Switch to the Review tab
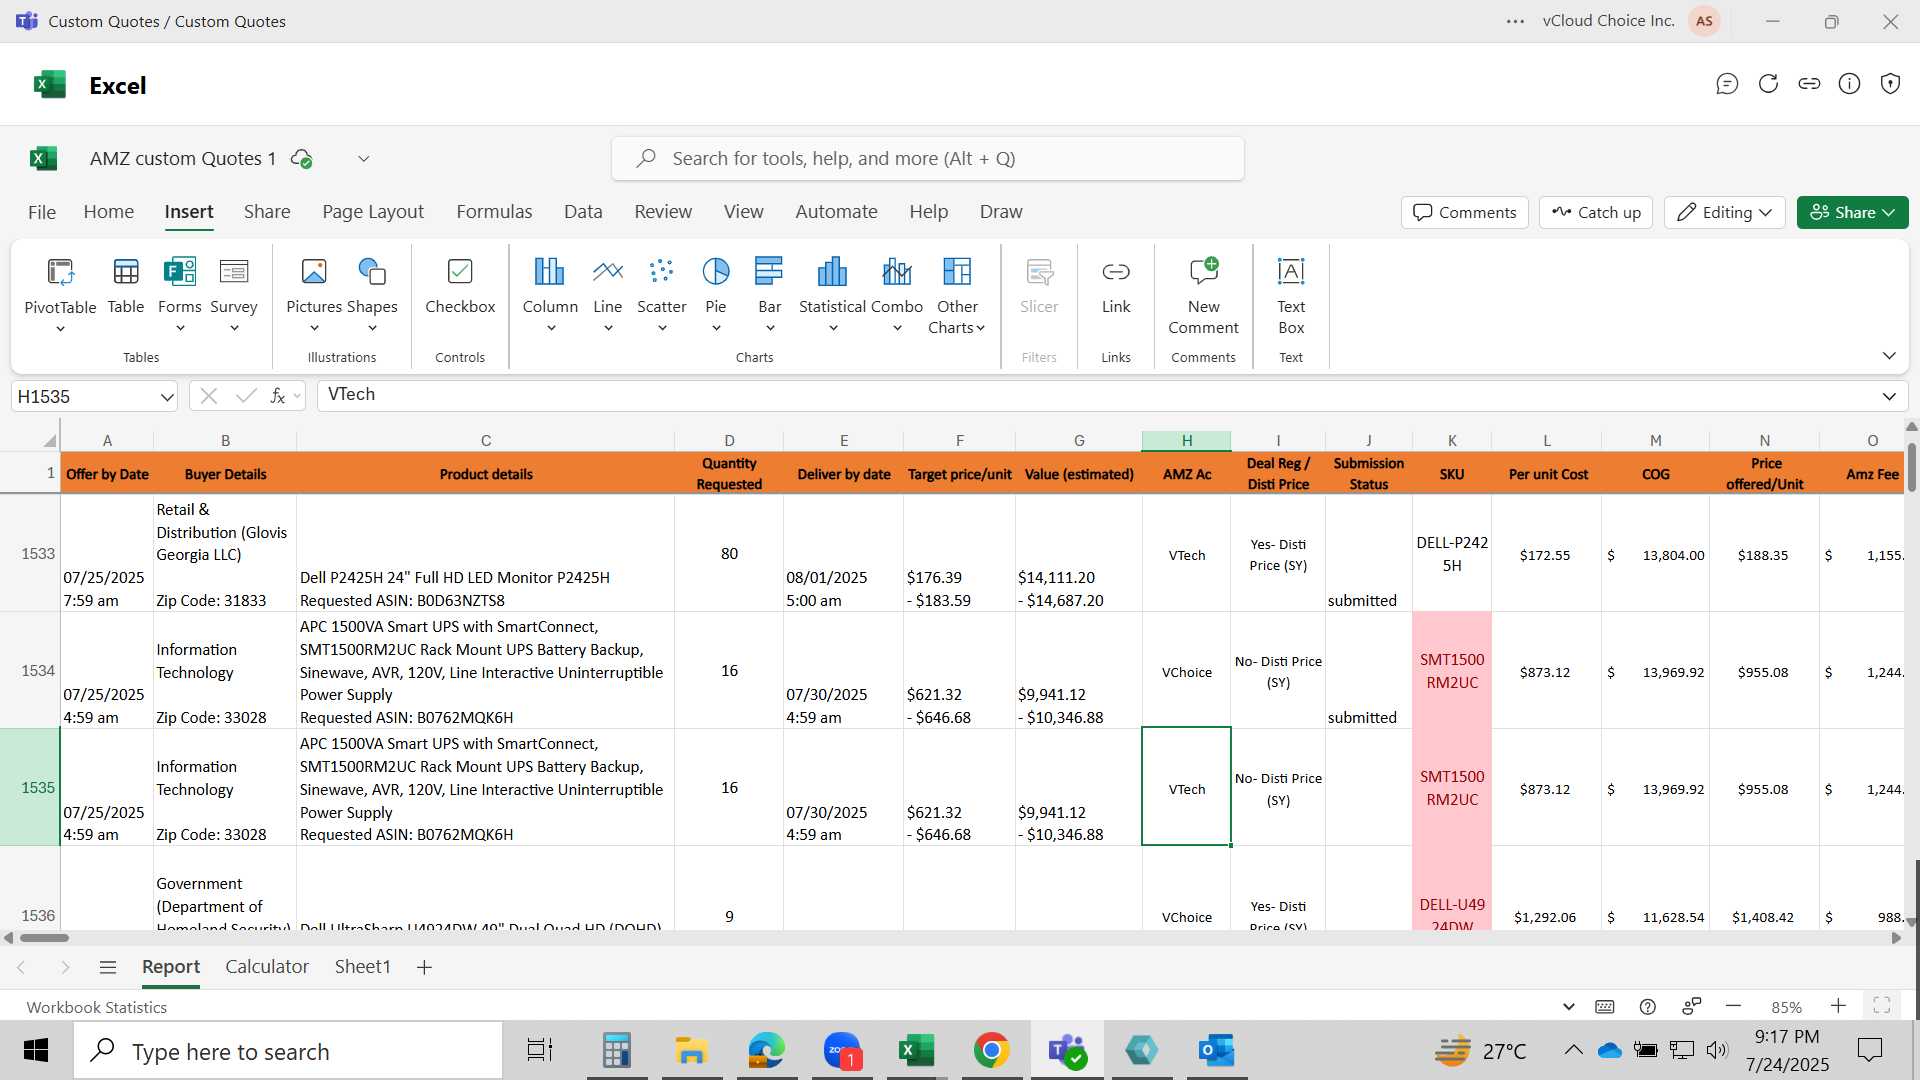1920x1080 pixels. [x=663, y=212]
